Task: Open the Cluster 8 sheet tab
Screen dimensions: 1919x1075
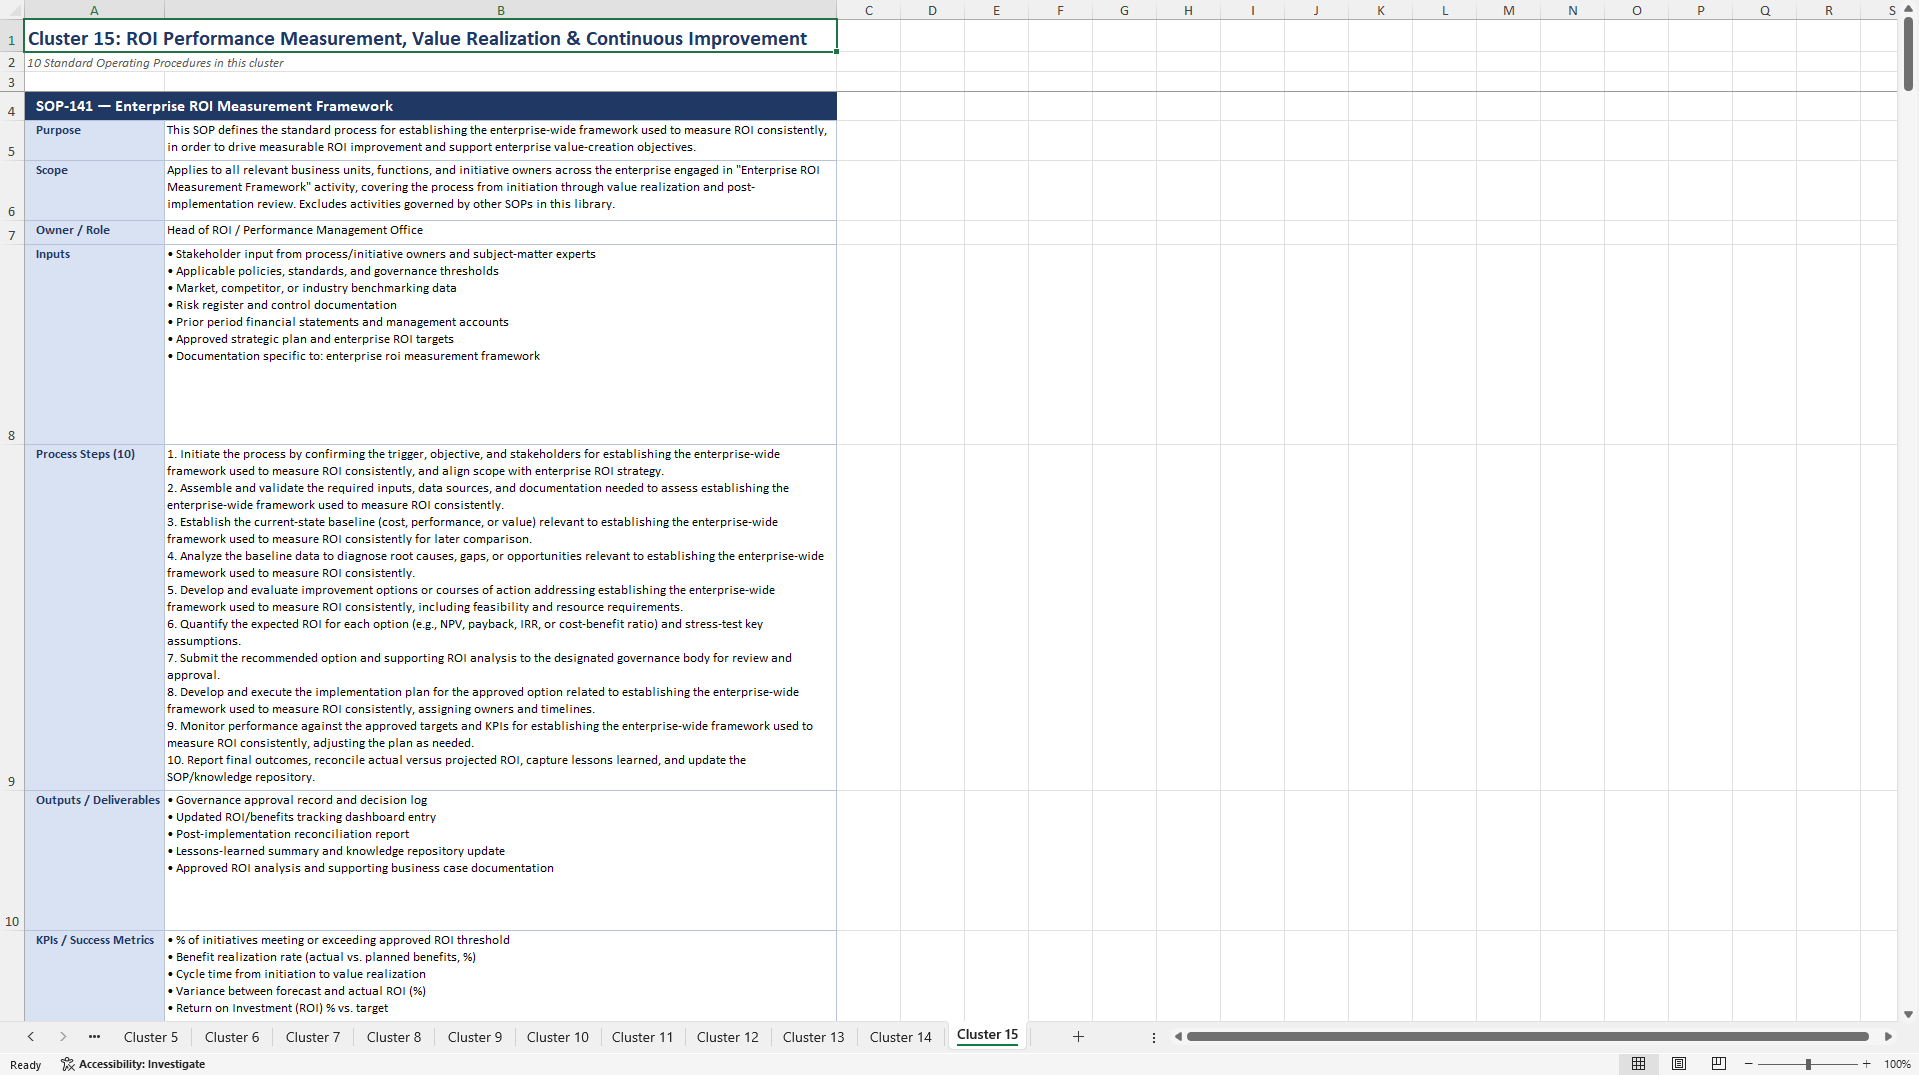Action: click(x=394, y=1037)
